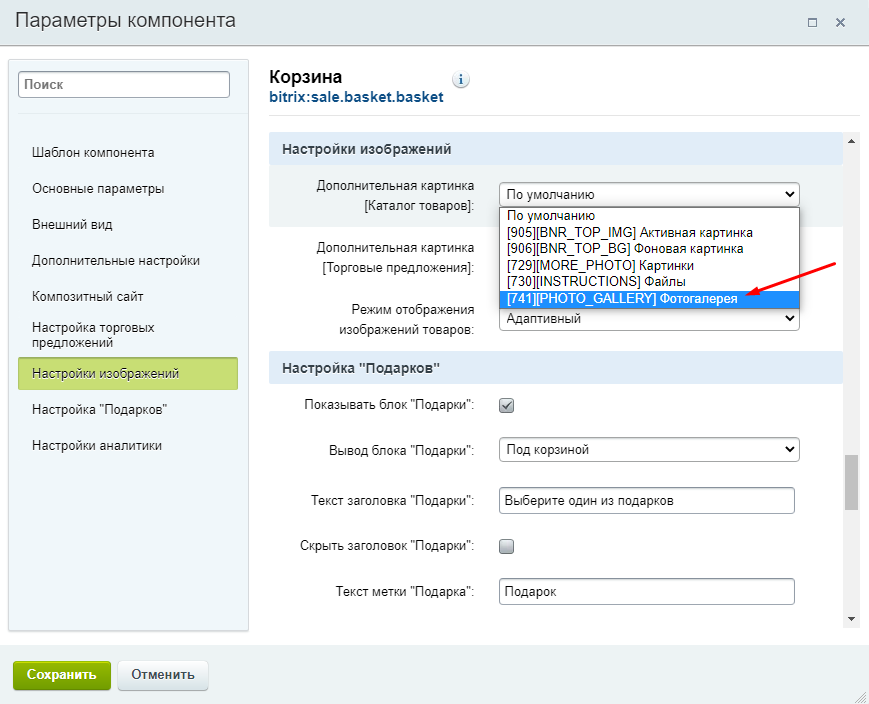Click the Отменить button
869x704 pixels.
(162, 675)
